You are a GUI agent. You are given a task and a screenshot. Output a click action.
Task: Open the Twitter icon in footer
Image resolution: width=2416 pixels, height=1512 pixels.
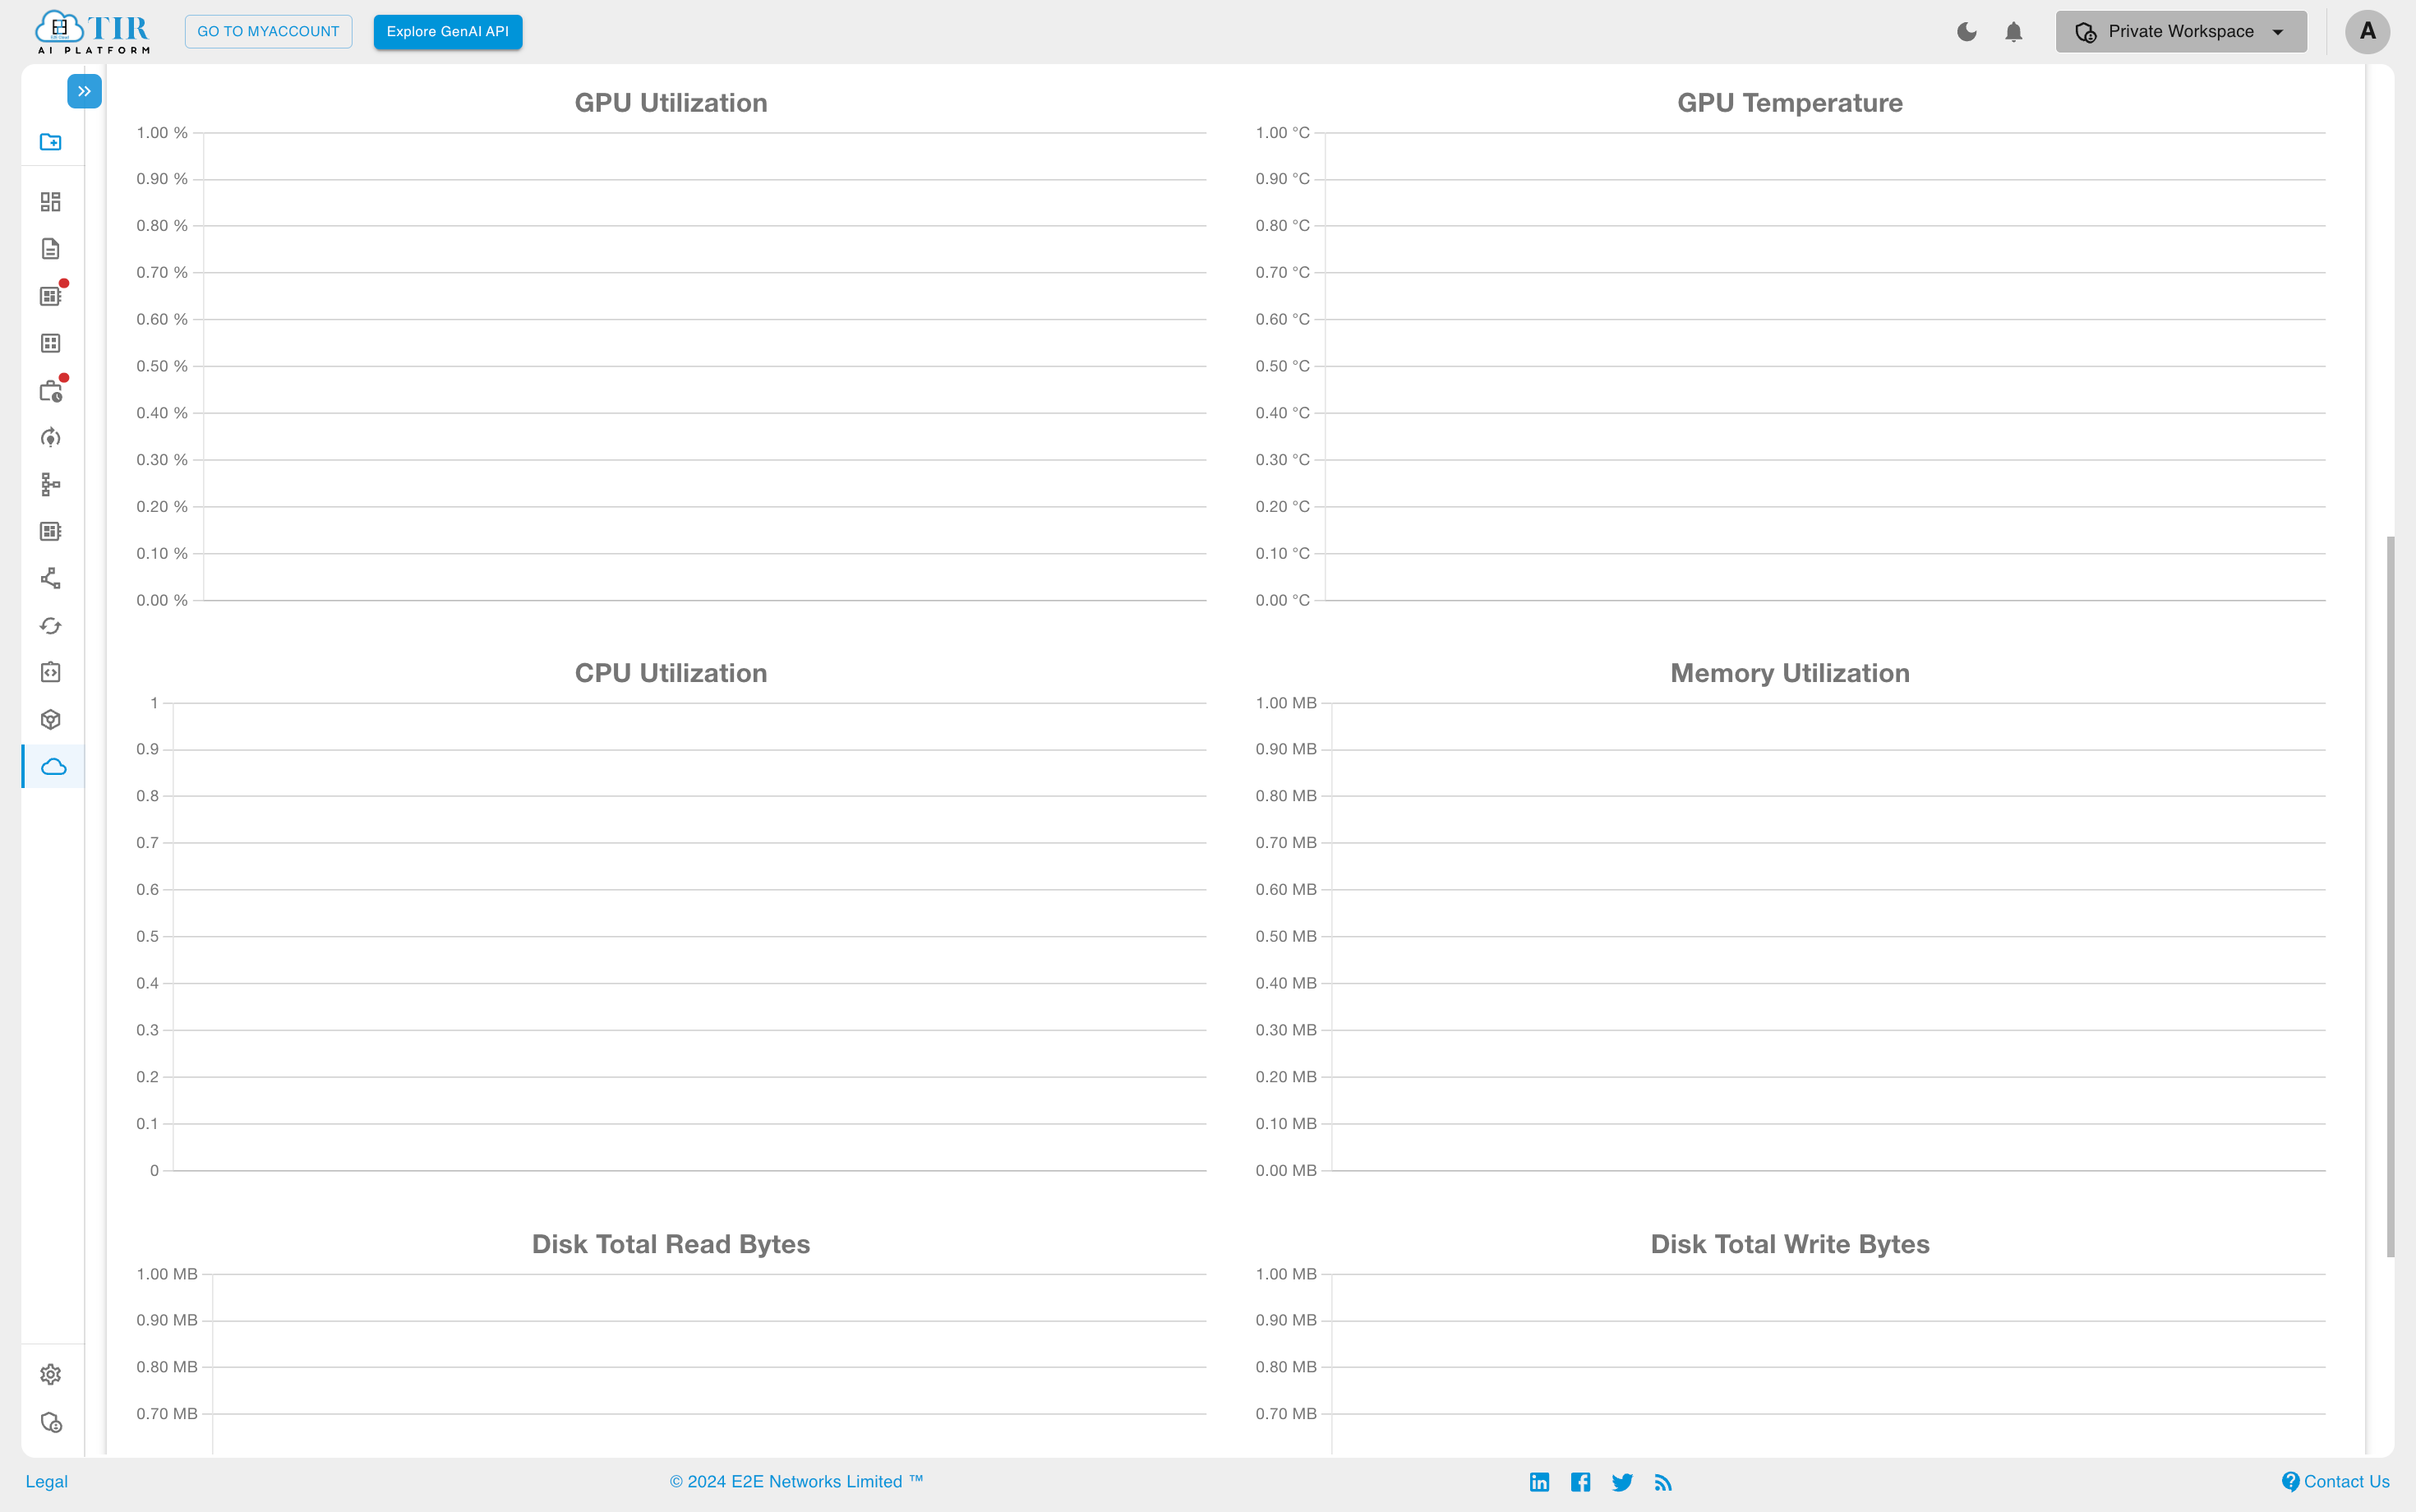pos(1622,1482)
